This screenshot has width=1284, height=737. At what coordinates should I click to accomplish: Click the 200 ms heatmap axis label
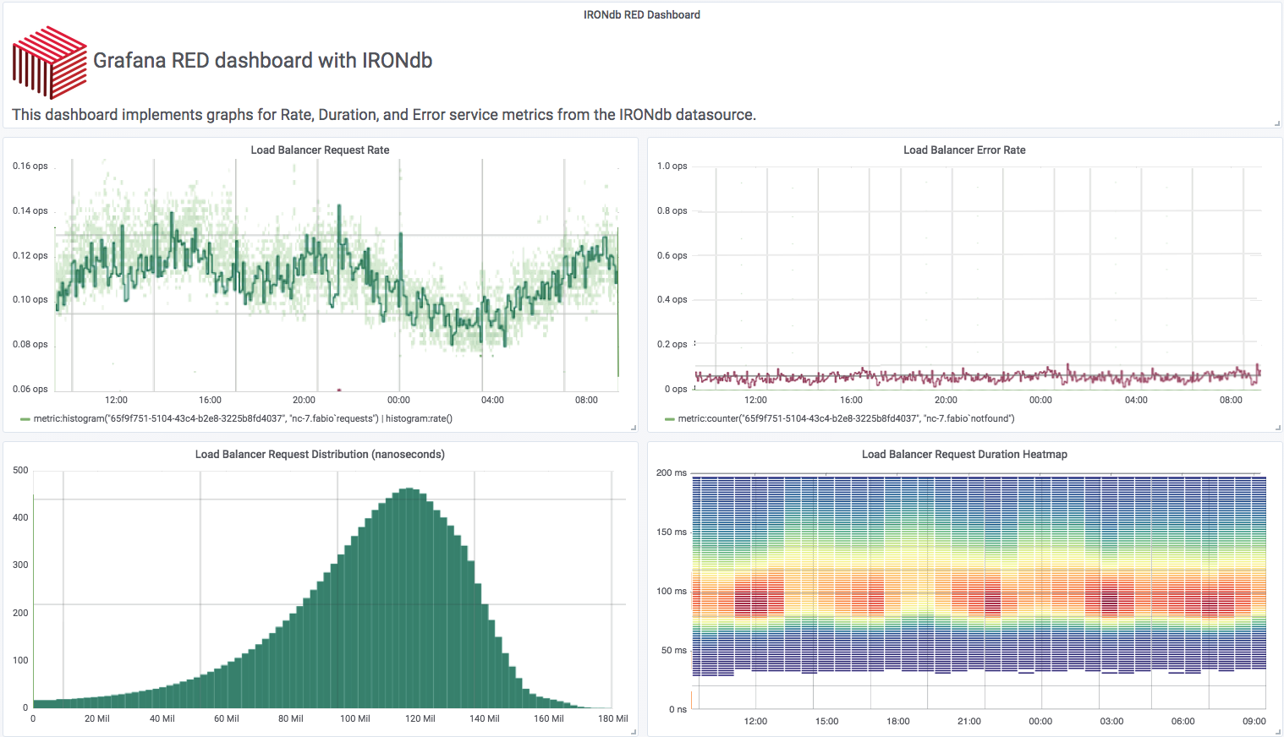[671, 473]
